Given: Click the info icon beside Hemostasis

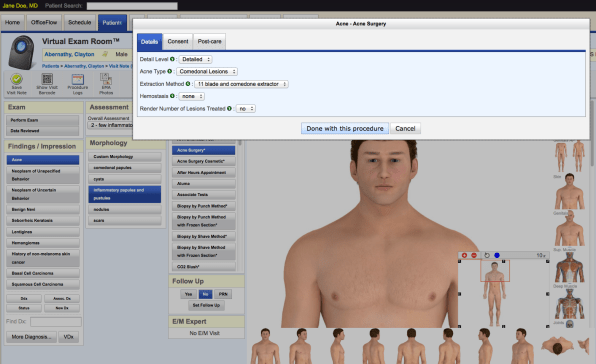Looking at the screenshot, I should click(x=172, y=96).
